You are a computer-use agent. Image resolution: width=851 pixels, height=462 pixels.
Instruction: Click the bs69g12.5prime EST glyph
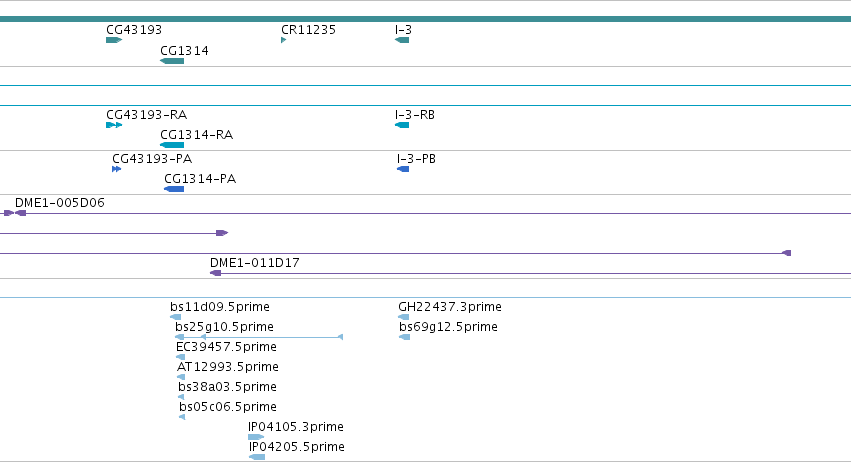(404, 337)
